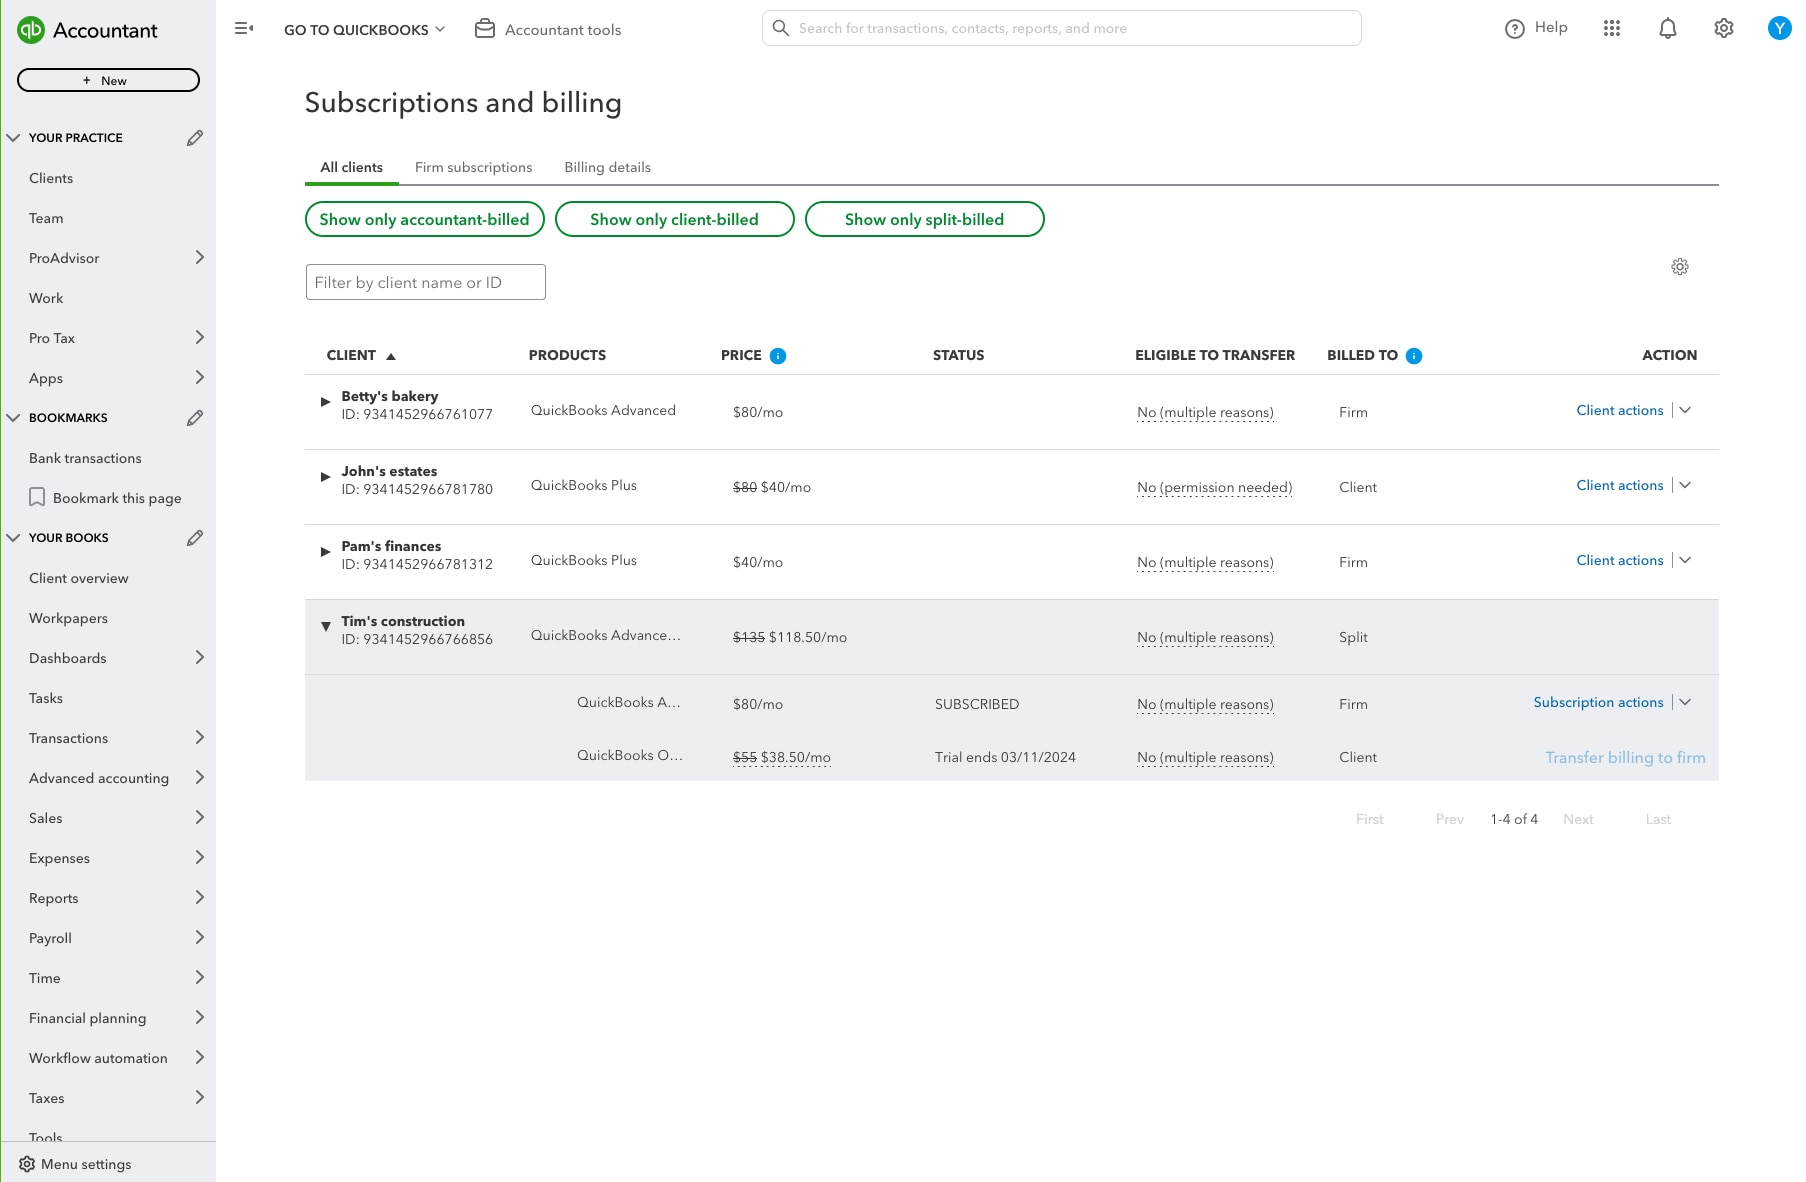Edit the YOUR PRACTICE section with the pencil icon
1806x1182 pixels.
(194, 137)
